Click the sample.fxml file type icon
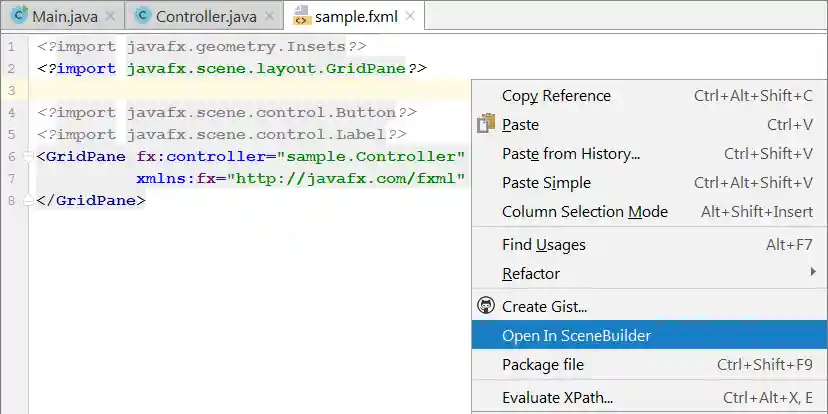The height and width of the screenshot is (414, 828). click(301, 16)
